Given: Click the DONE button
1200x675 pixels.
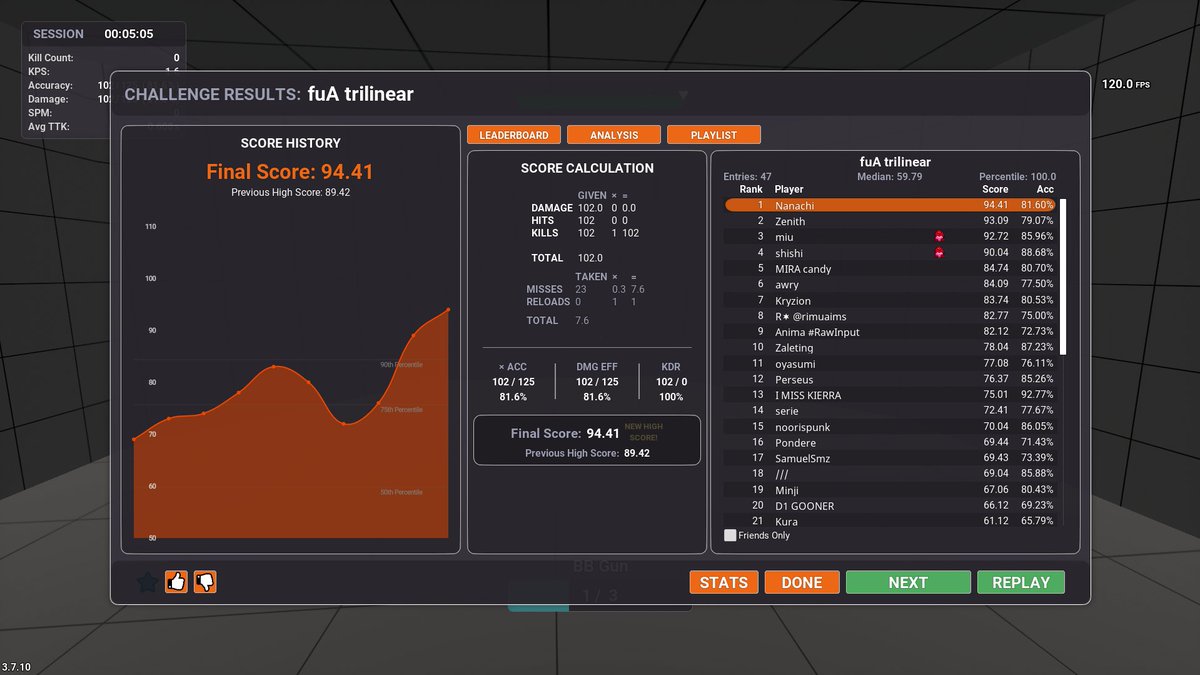Looking at the screenshot, I should point(802,582).
